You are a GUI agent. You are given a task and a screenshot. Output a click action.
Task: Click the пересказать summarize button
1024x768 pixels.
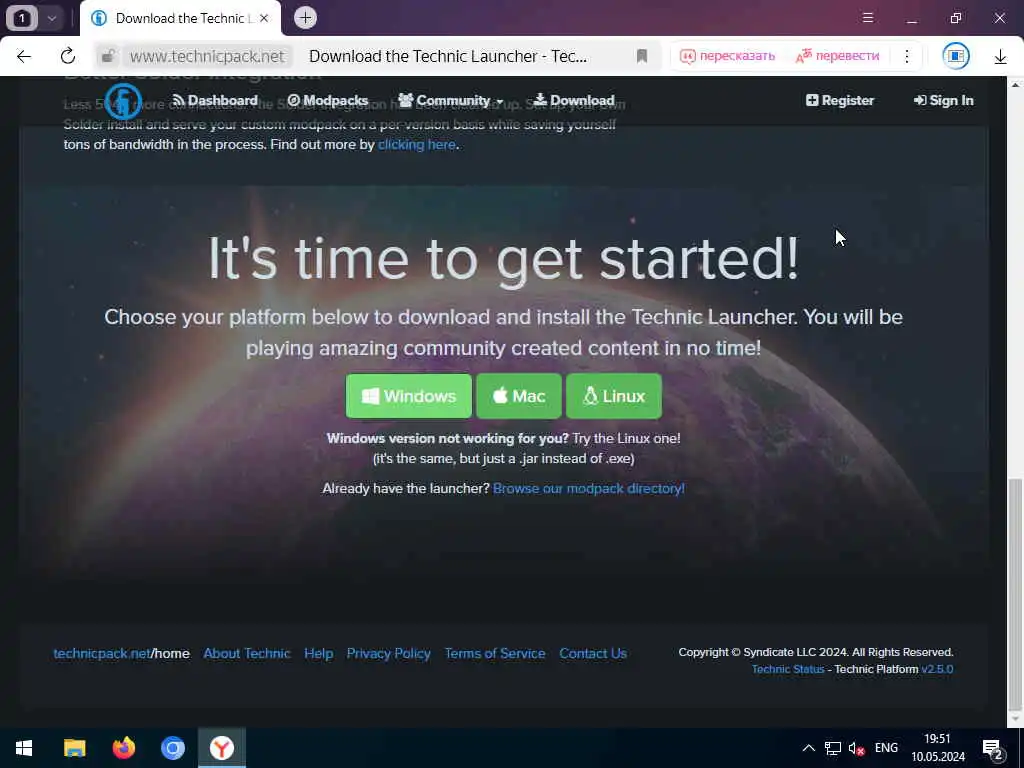[728, 56]
